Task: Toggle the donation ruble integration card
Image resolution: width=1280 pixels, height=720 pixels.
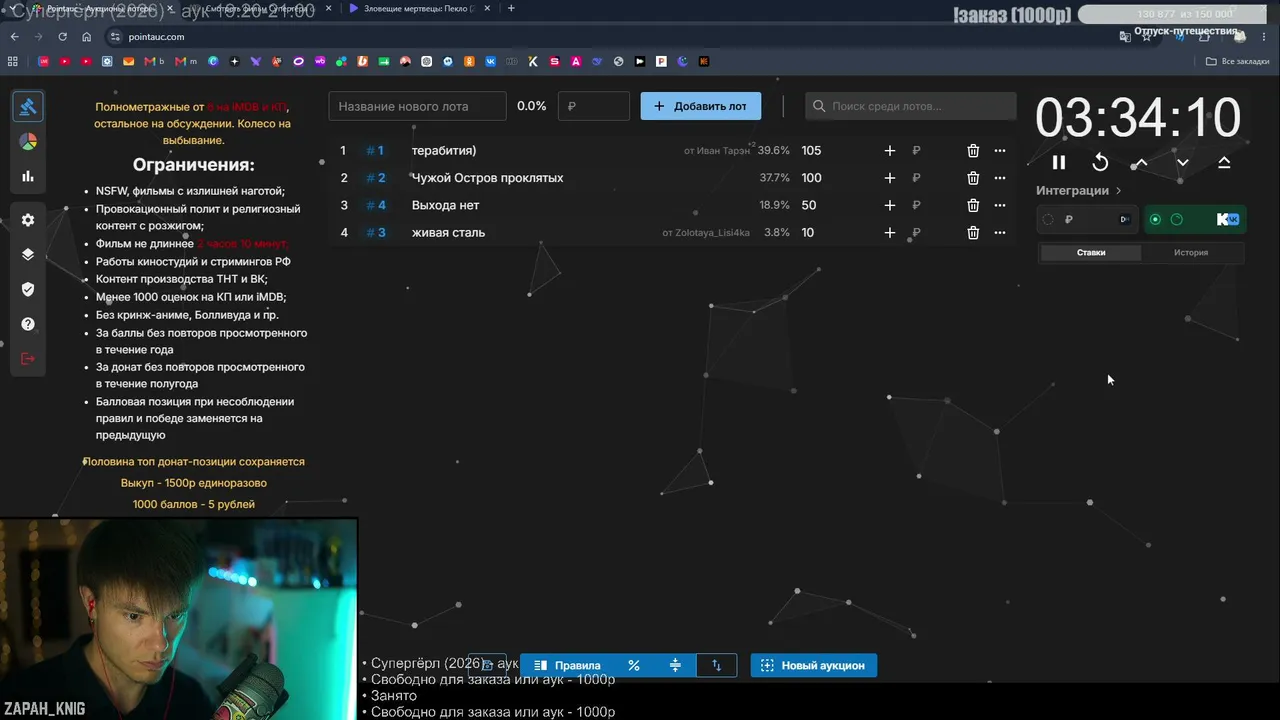Action: click(1088, 219)
